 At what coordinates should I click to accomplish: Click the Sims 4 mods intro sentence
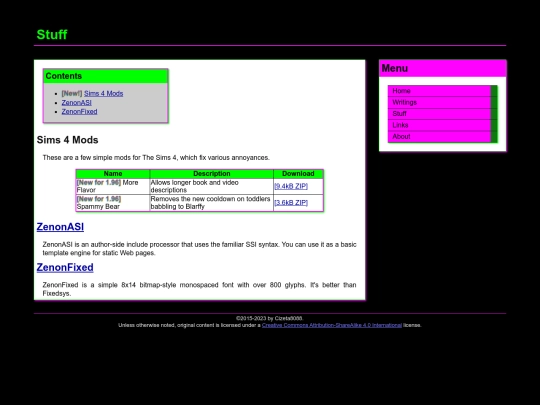(x=156, y=158)
